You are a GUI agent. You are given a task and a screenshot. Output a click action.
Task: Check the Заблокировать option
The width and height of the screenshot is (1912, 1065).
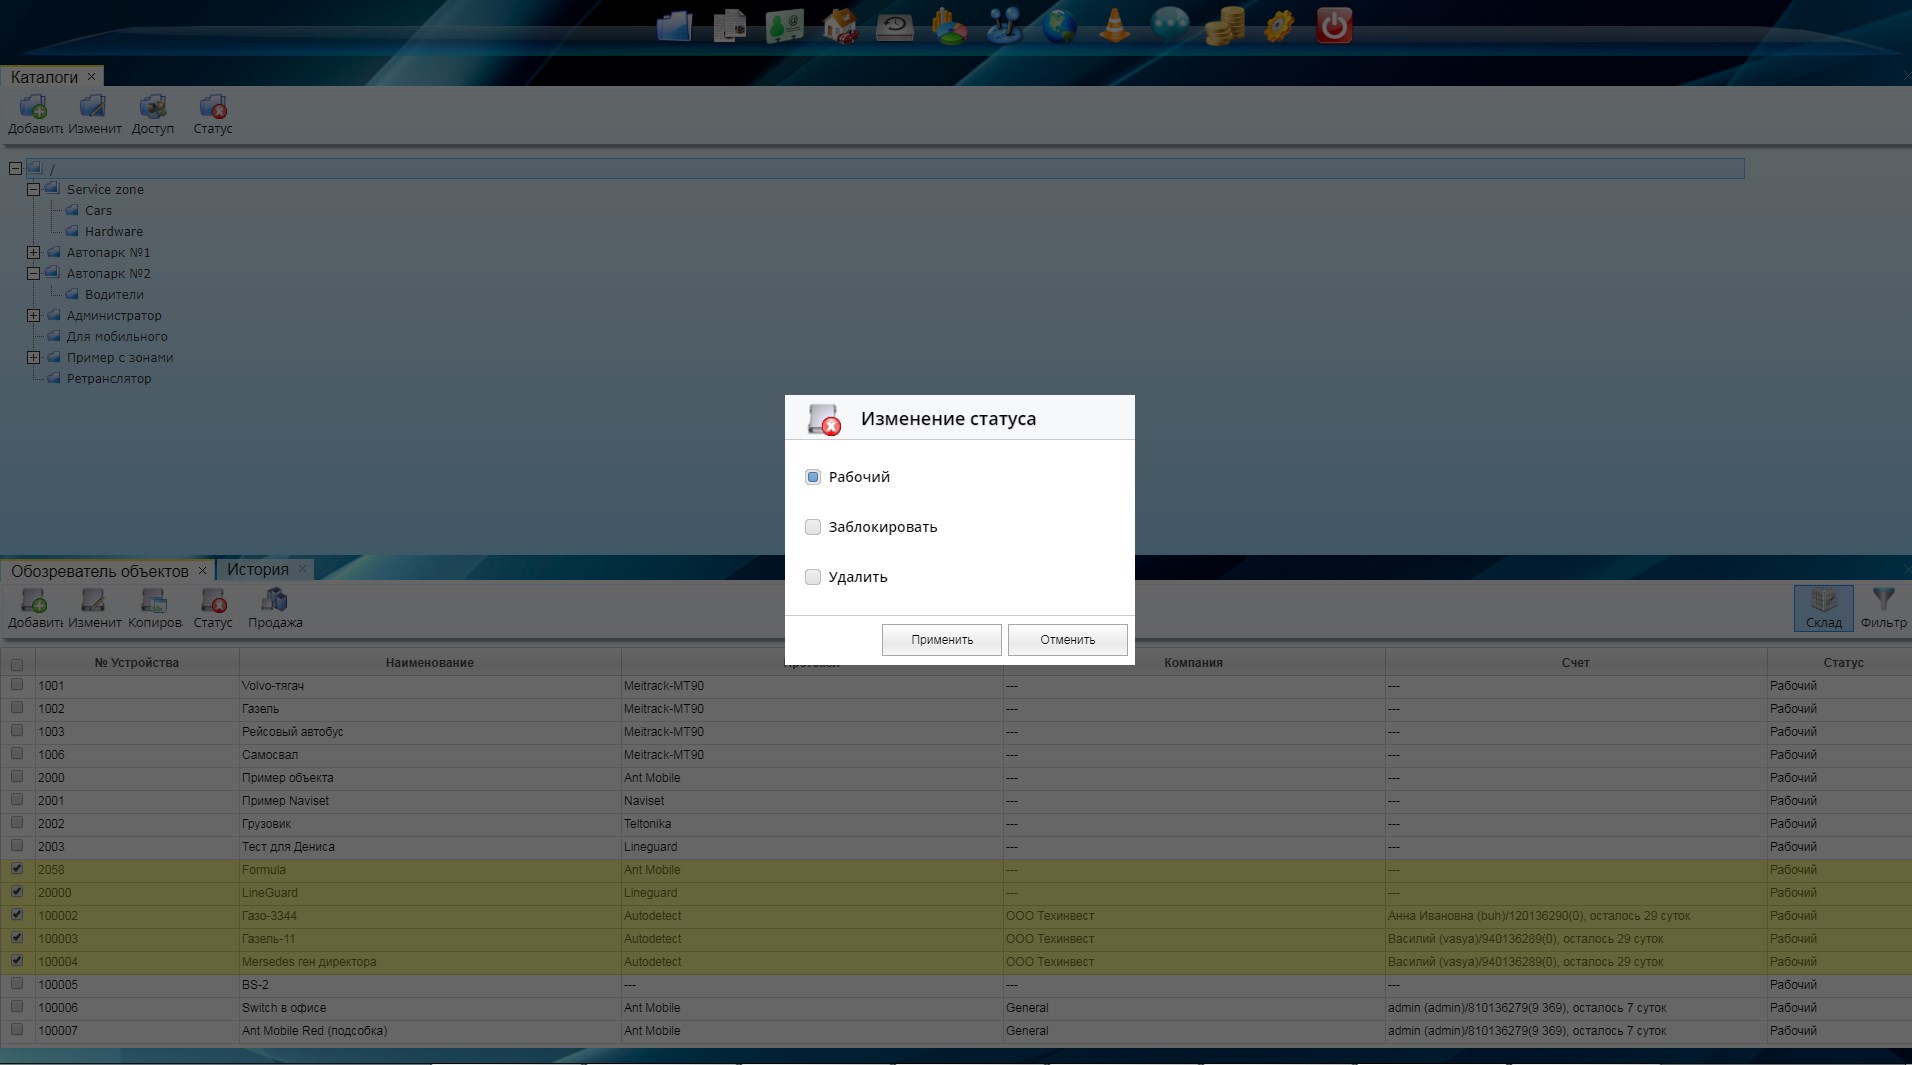(813, 527)
